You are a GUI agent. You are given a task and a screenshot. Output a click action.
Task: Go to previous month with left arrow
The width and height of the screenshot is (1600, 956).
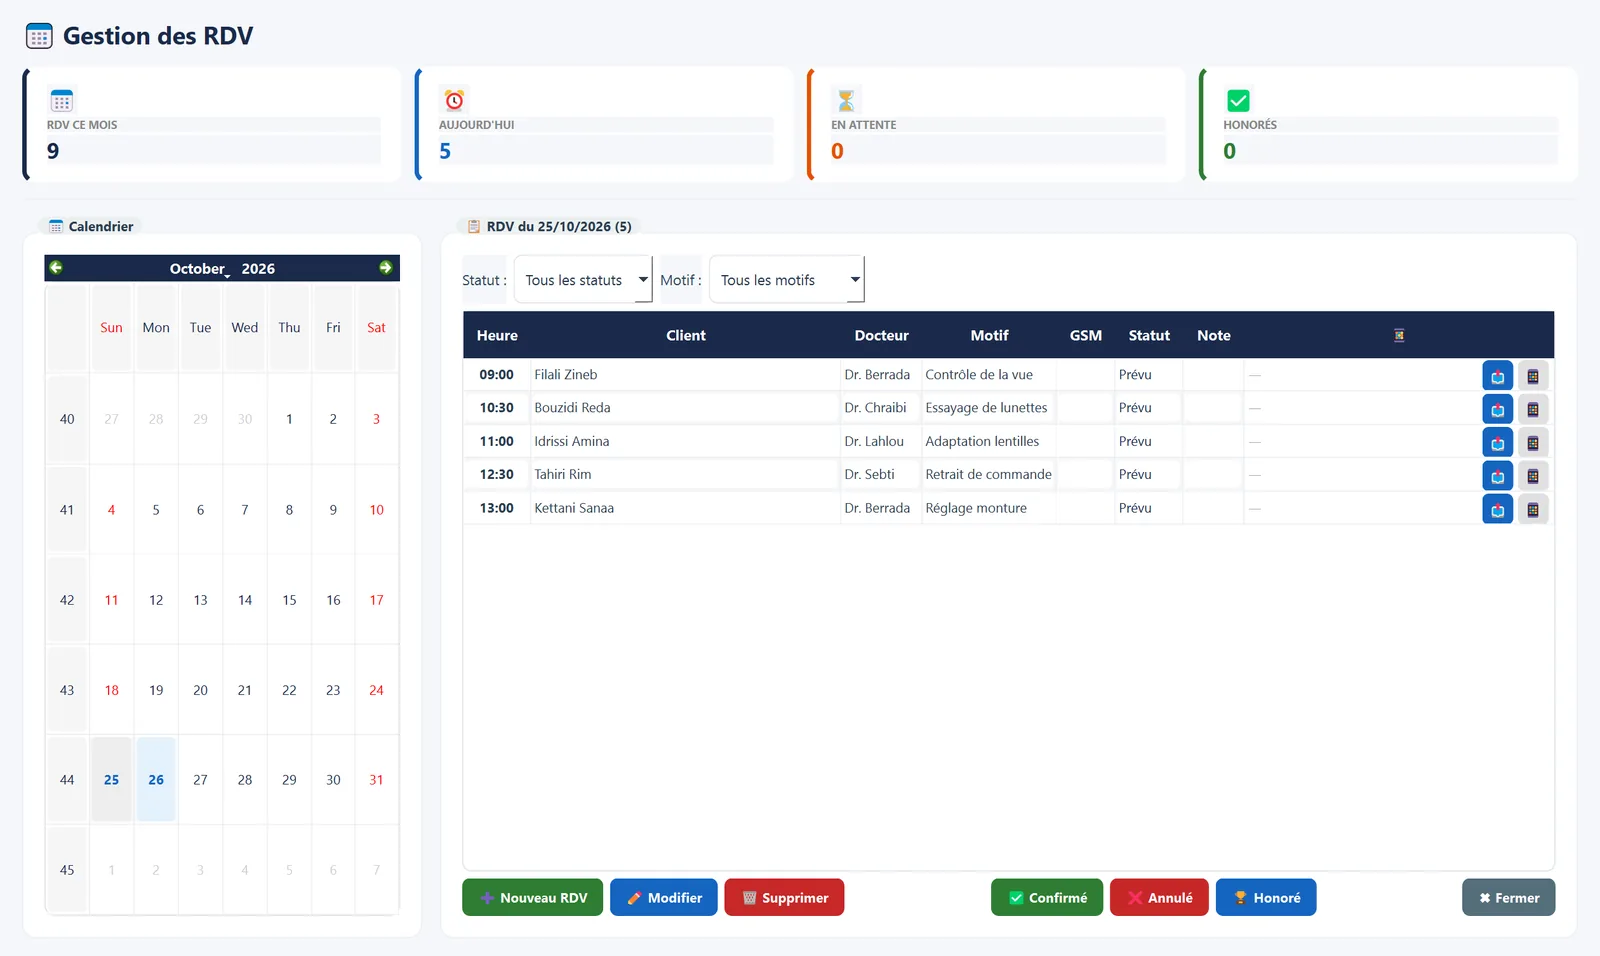[x=56, y=267]
